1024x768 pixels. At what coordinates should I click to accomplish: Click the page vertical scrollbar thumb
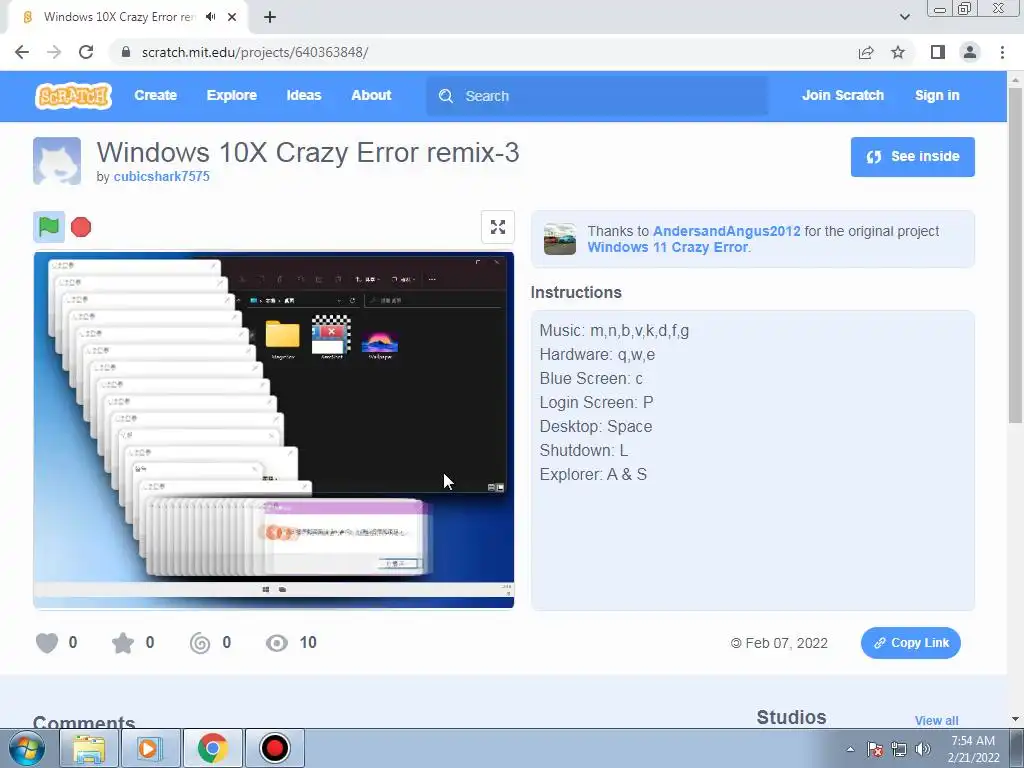click(x=1015, y=255)
